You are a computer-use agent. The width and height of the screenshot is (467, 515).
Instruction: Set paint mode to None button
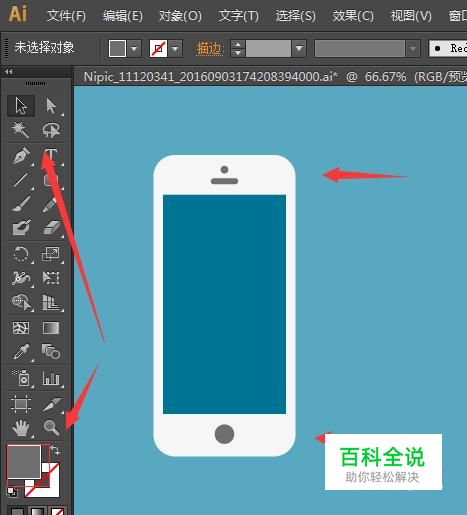pos(57,511)
